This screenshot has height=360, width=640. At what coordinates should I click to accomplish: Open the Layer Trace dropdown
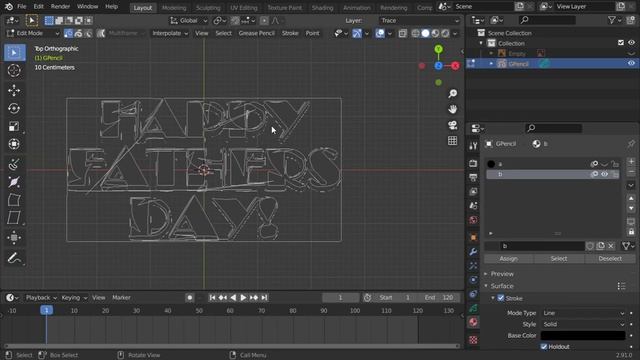[x=419, y=20]
